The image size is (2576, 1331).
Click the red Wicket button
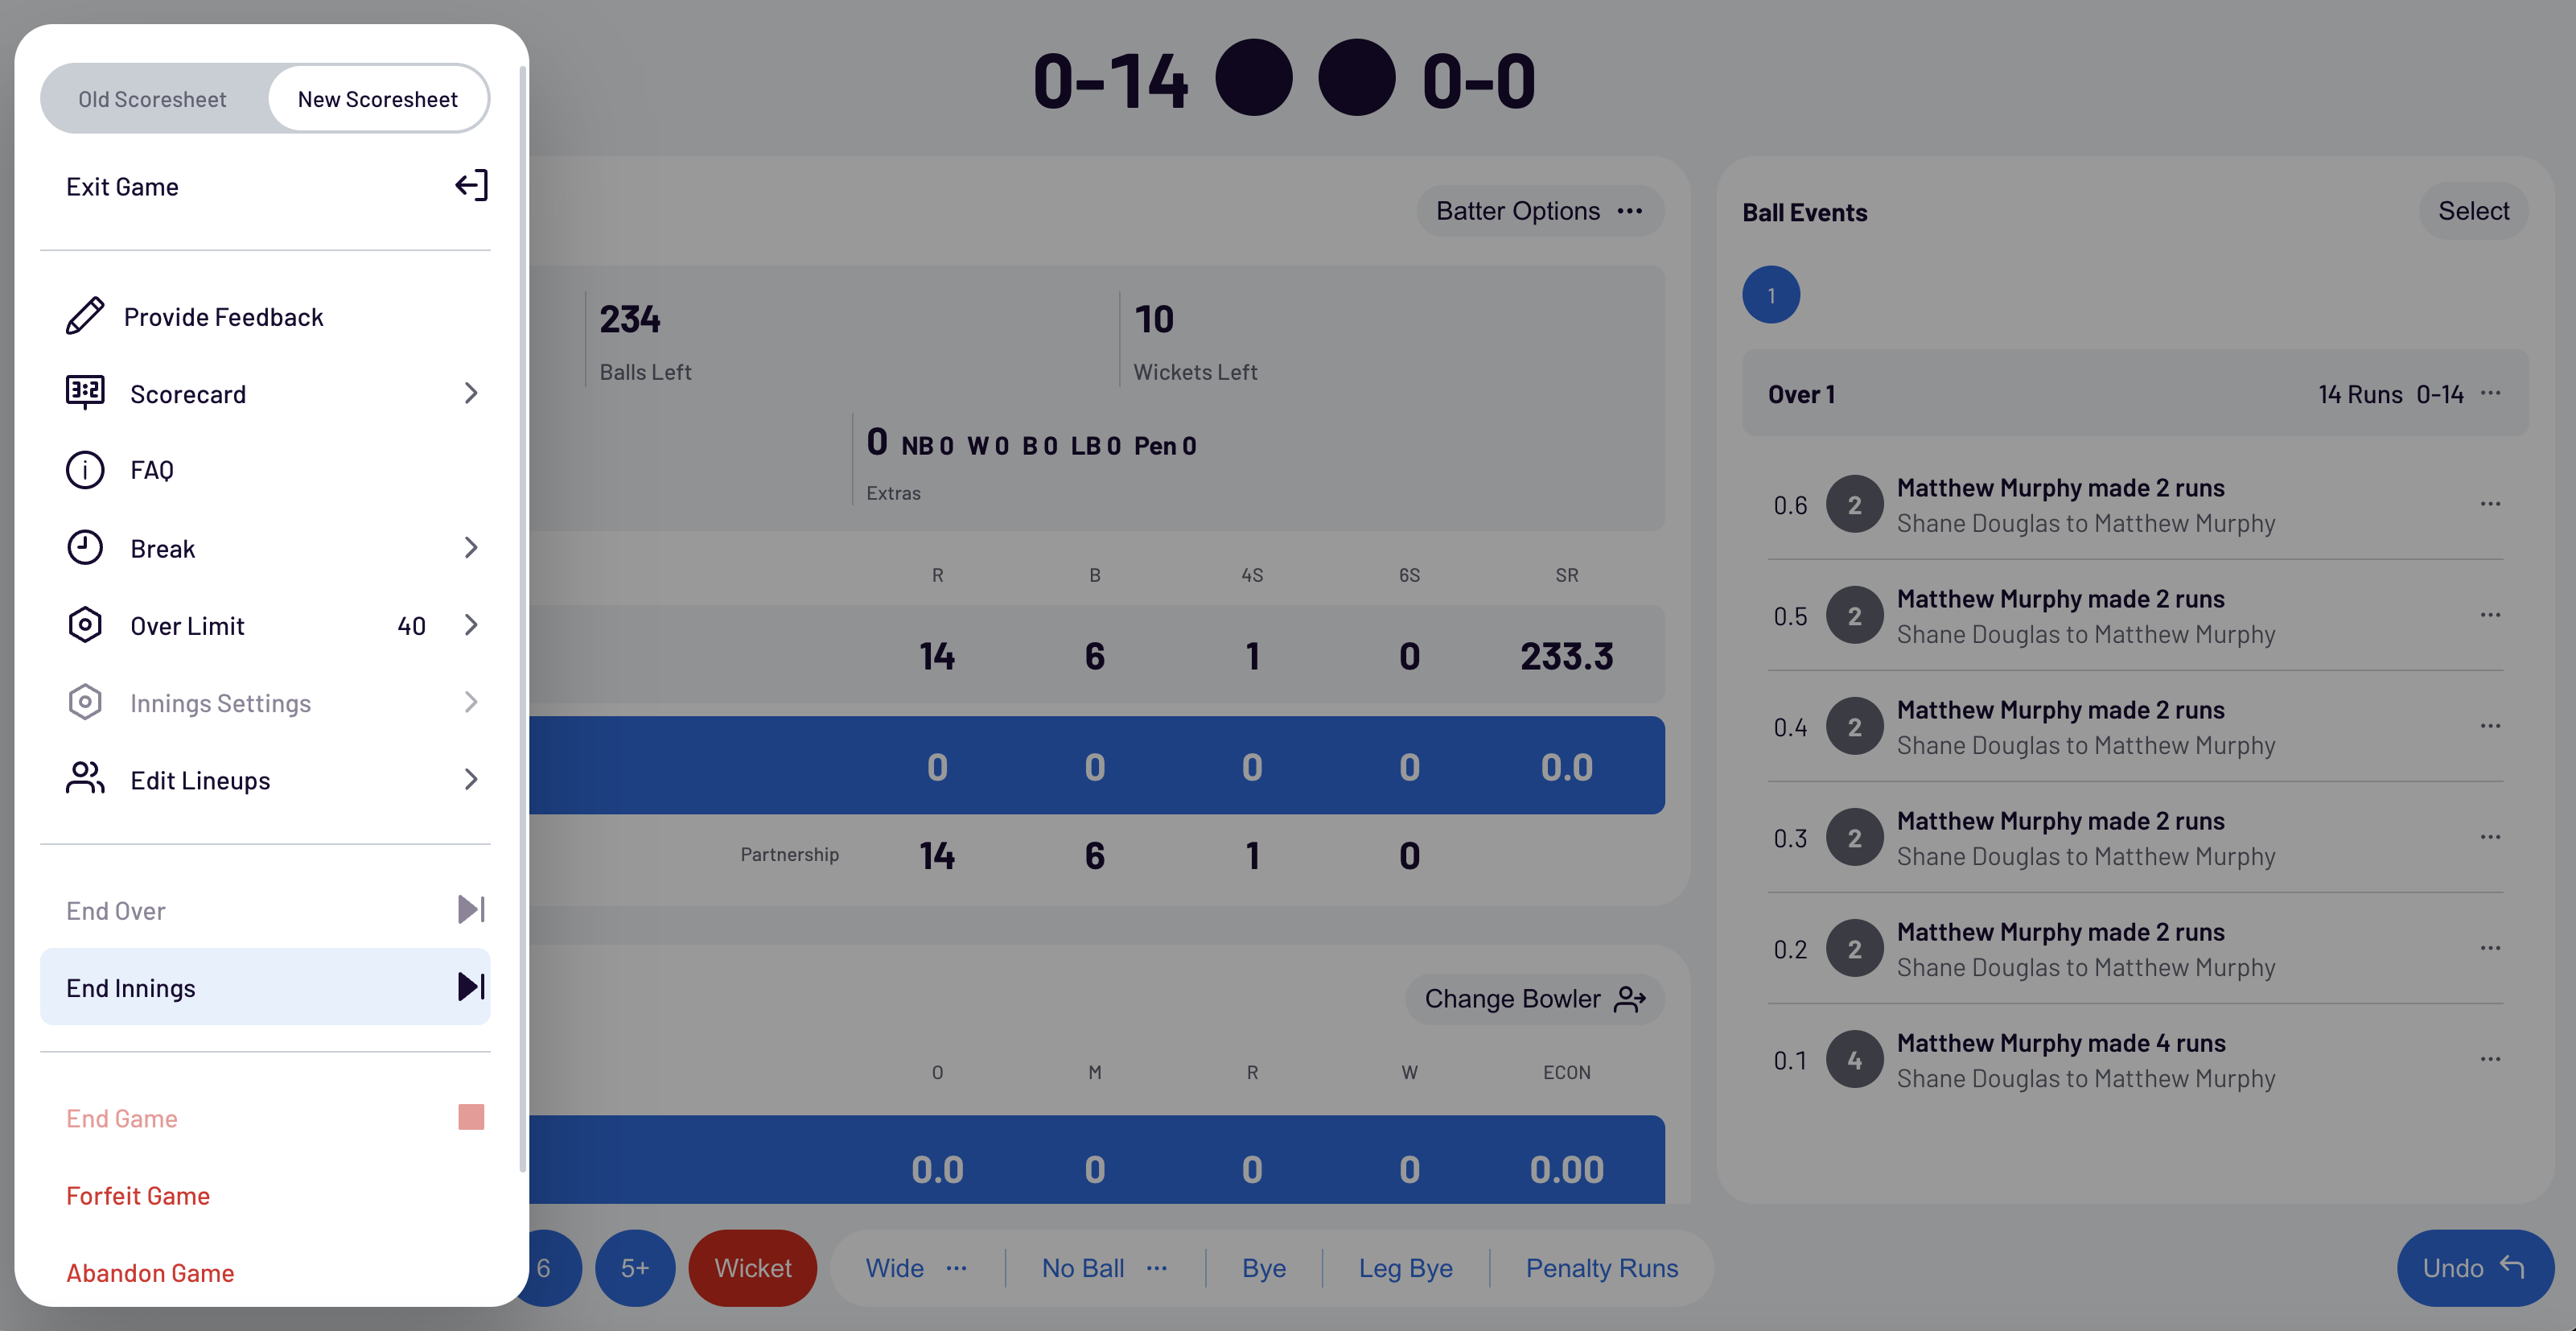(753, 1268)
